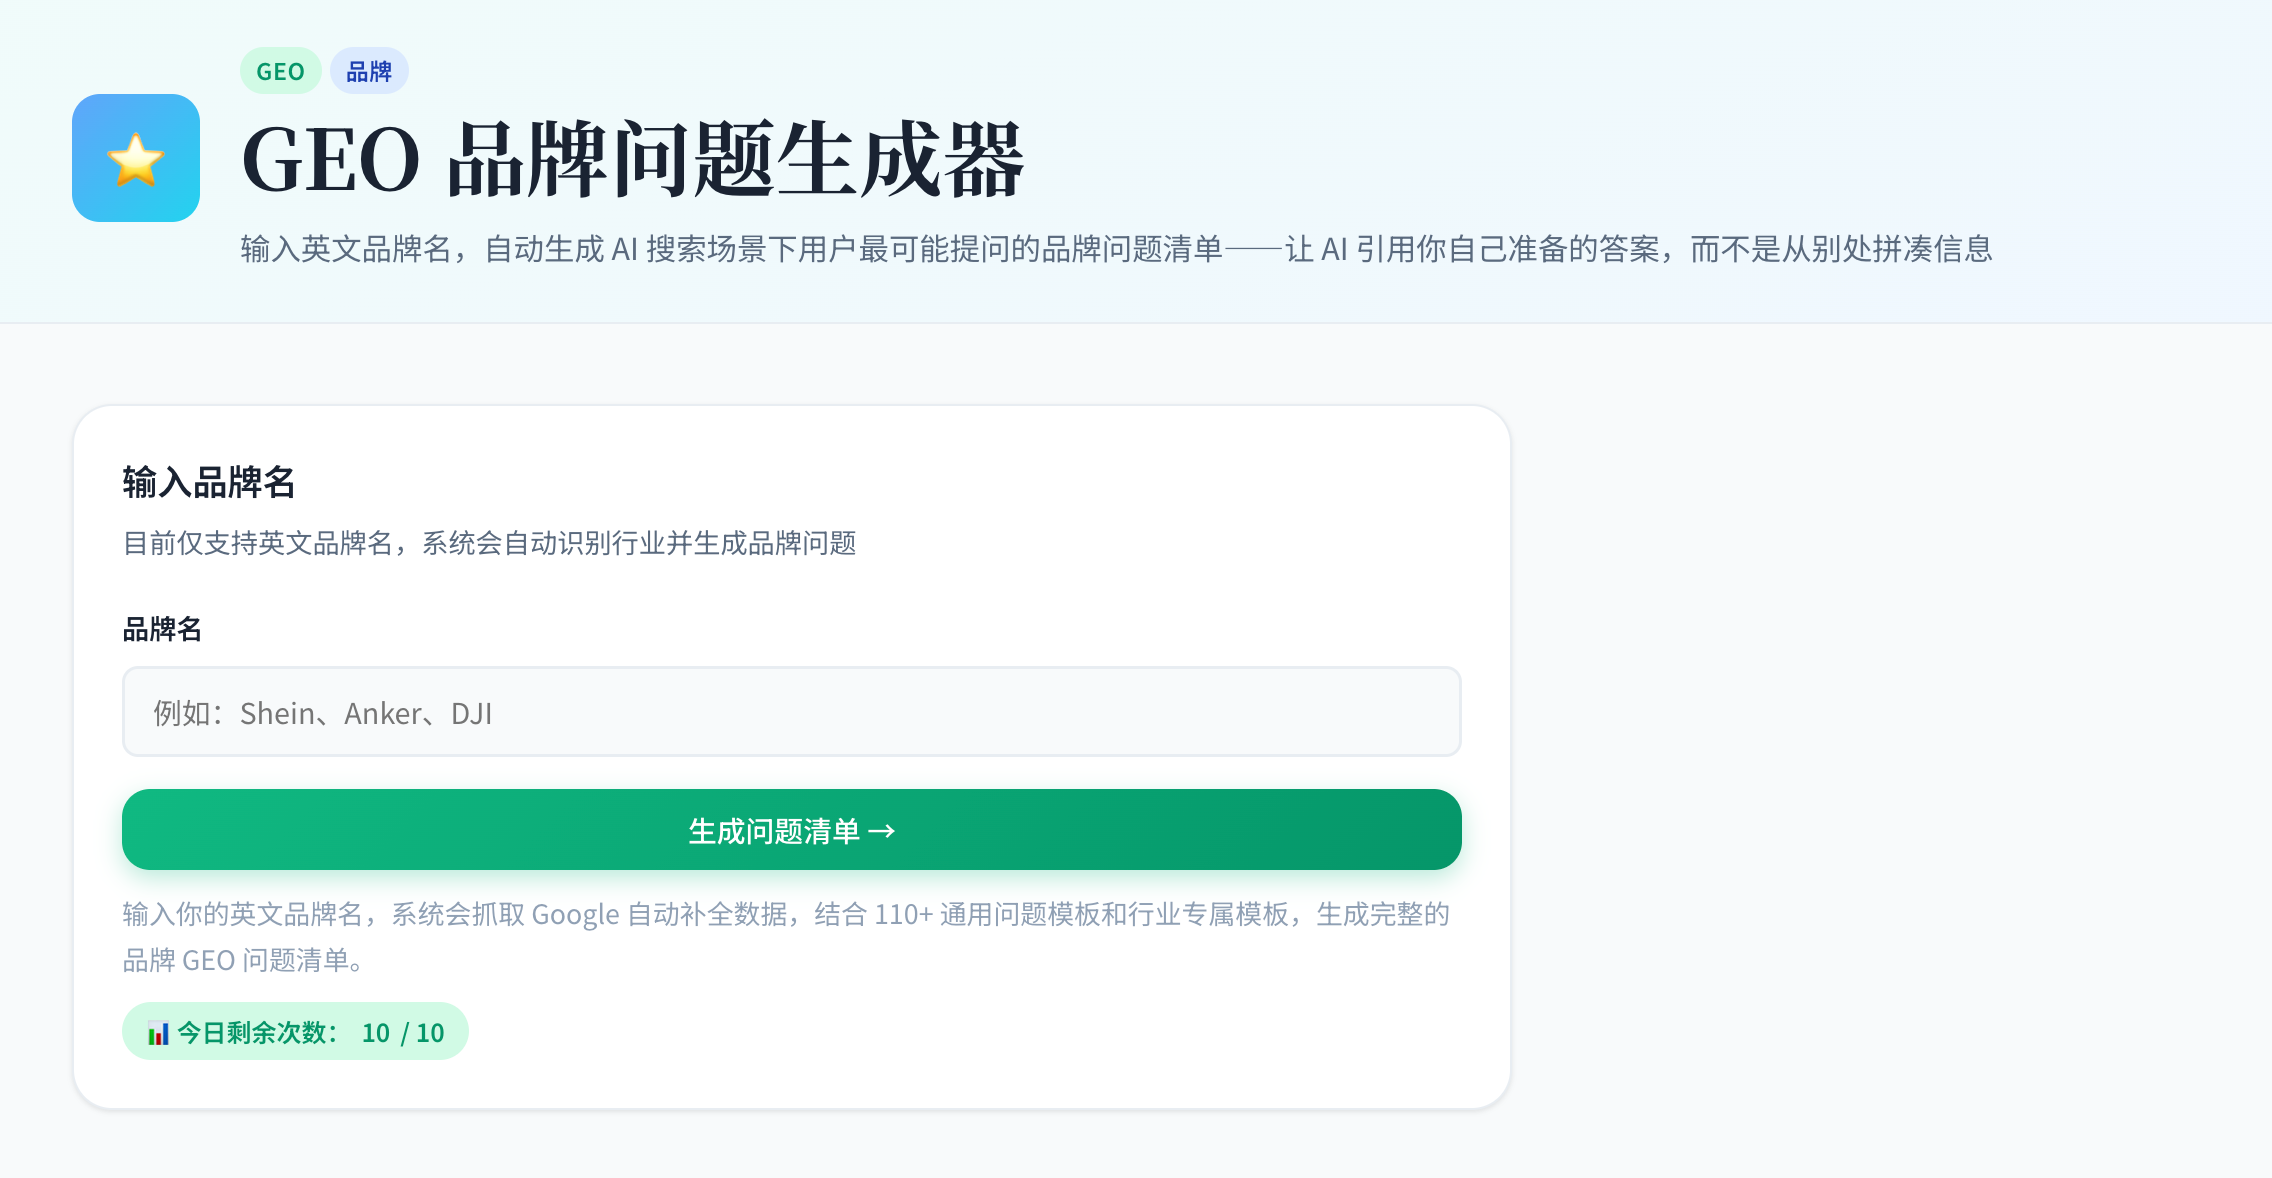The height and width of the screenshot is (1178, 2272).
Task: Click the star logo icon
Action: [136, 158]
